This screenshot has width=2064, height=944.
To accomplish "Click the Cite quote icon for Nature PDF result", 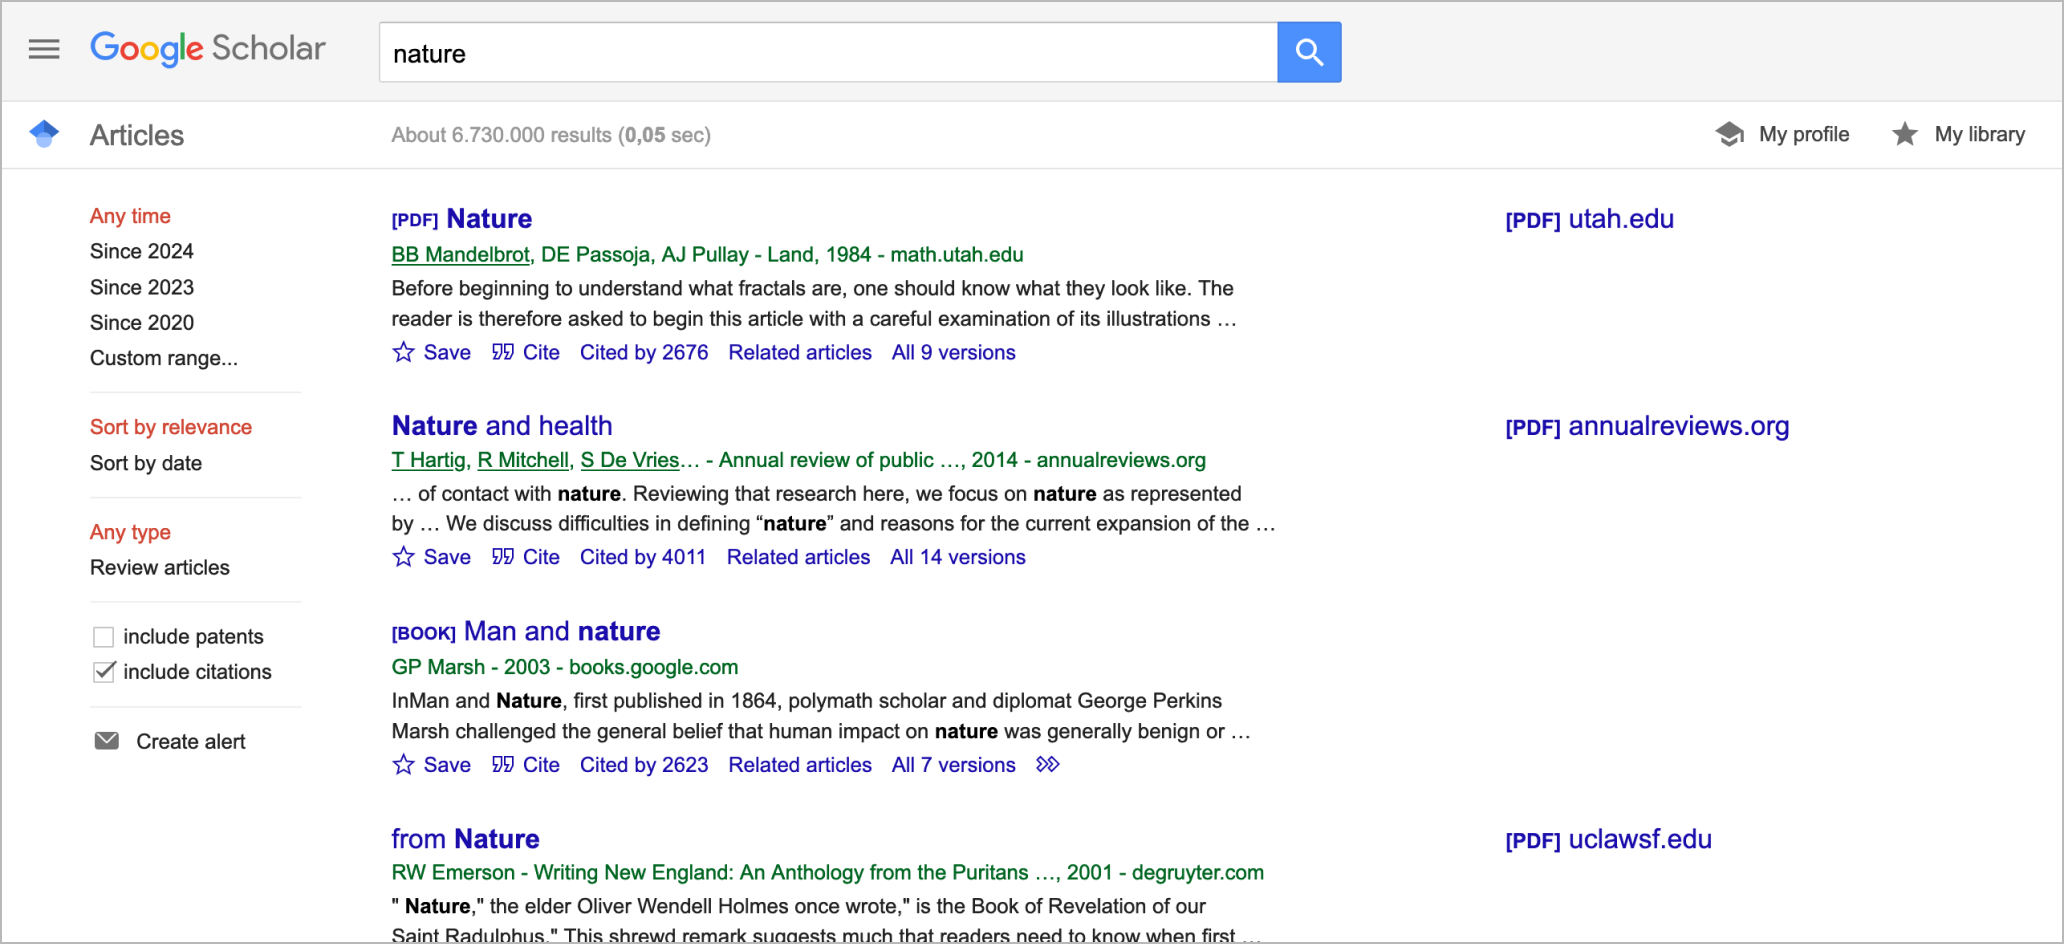I will 503,352.
